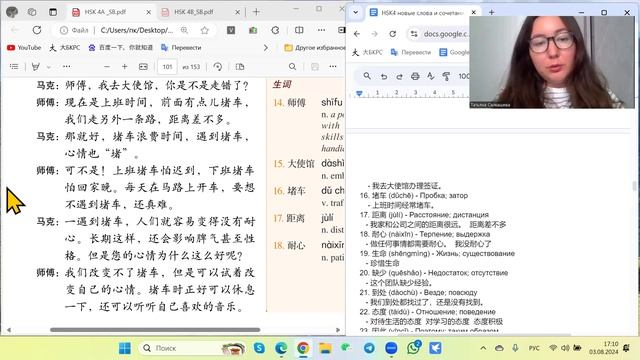Click right arrow of PDF horizontal scrollbar
This screenshot has width=640, height=360.
(338, 330)
